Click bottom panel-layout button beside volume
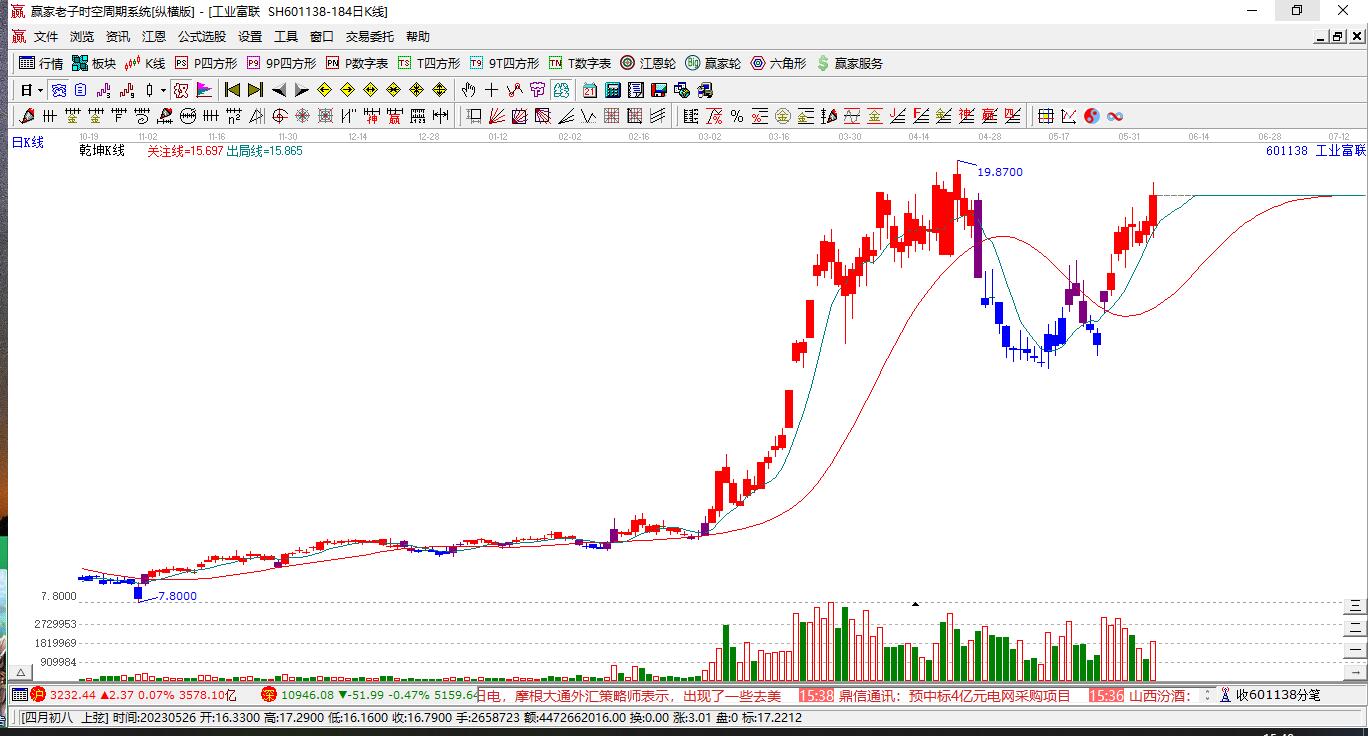1368x736 pixels. [1356, 648]
